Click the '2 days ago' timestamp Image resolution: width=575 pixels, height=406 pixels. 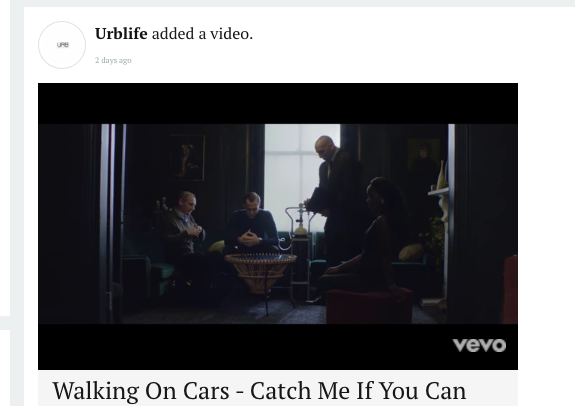(113, 60)
